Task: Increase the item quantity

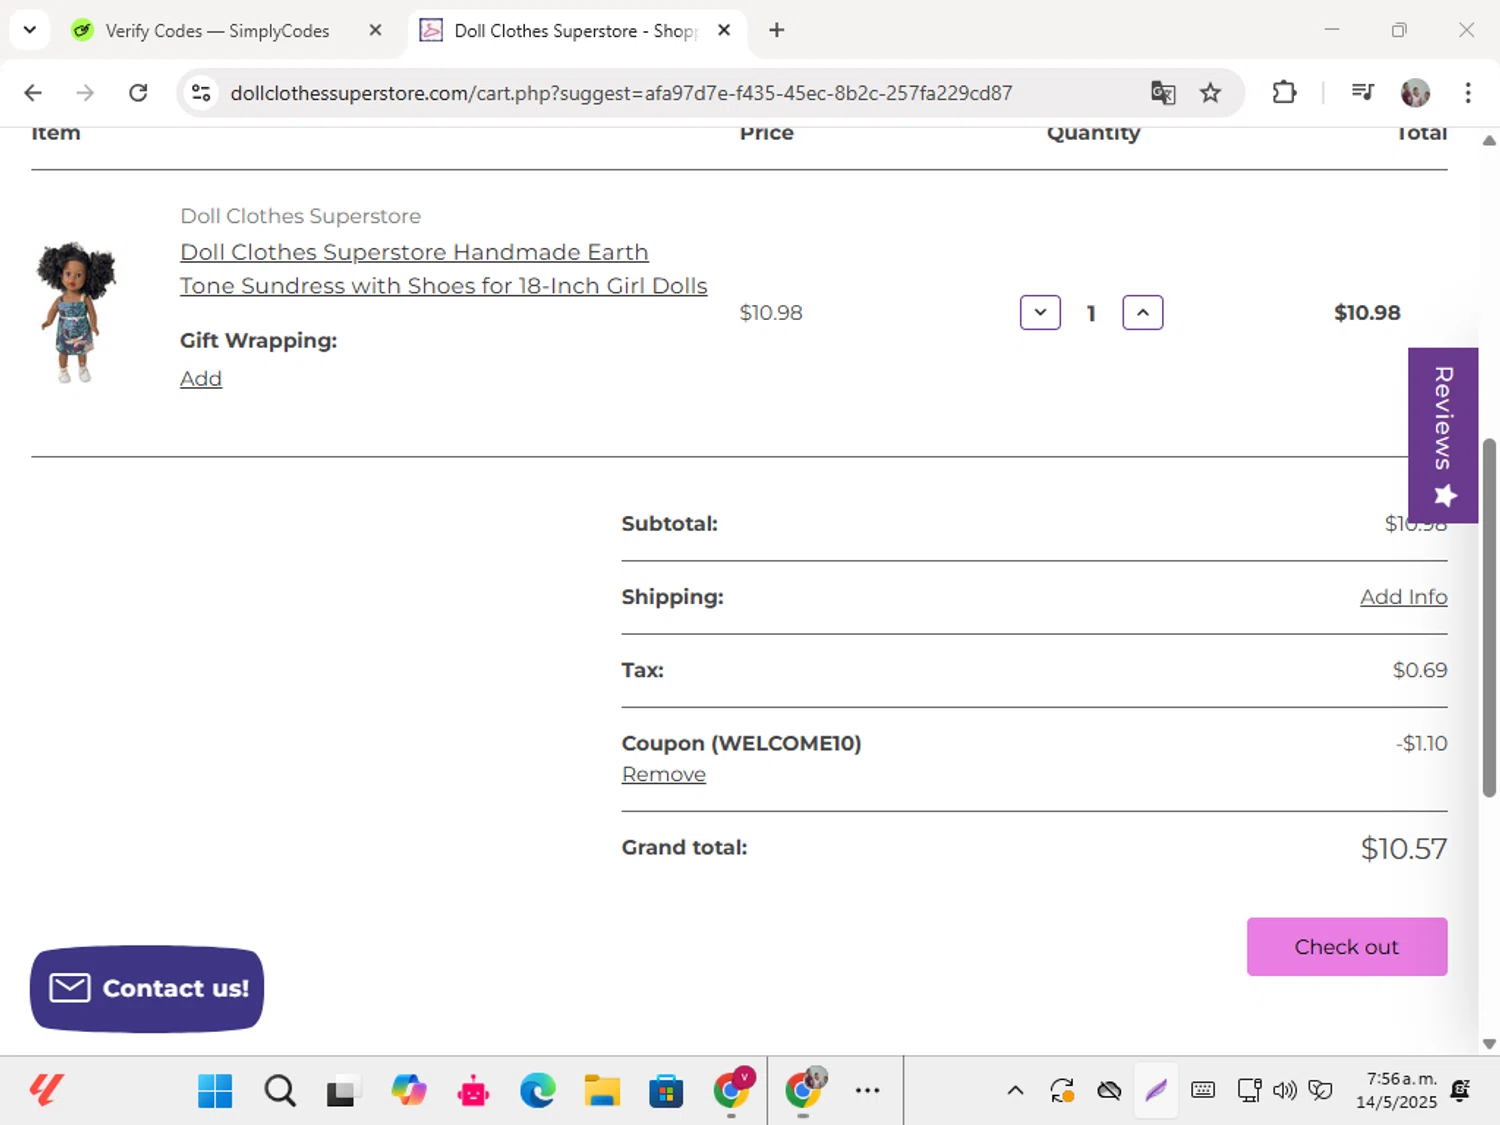Action: tap(1143, 313)
